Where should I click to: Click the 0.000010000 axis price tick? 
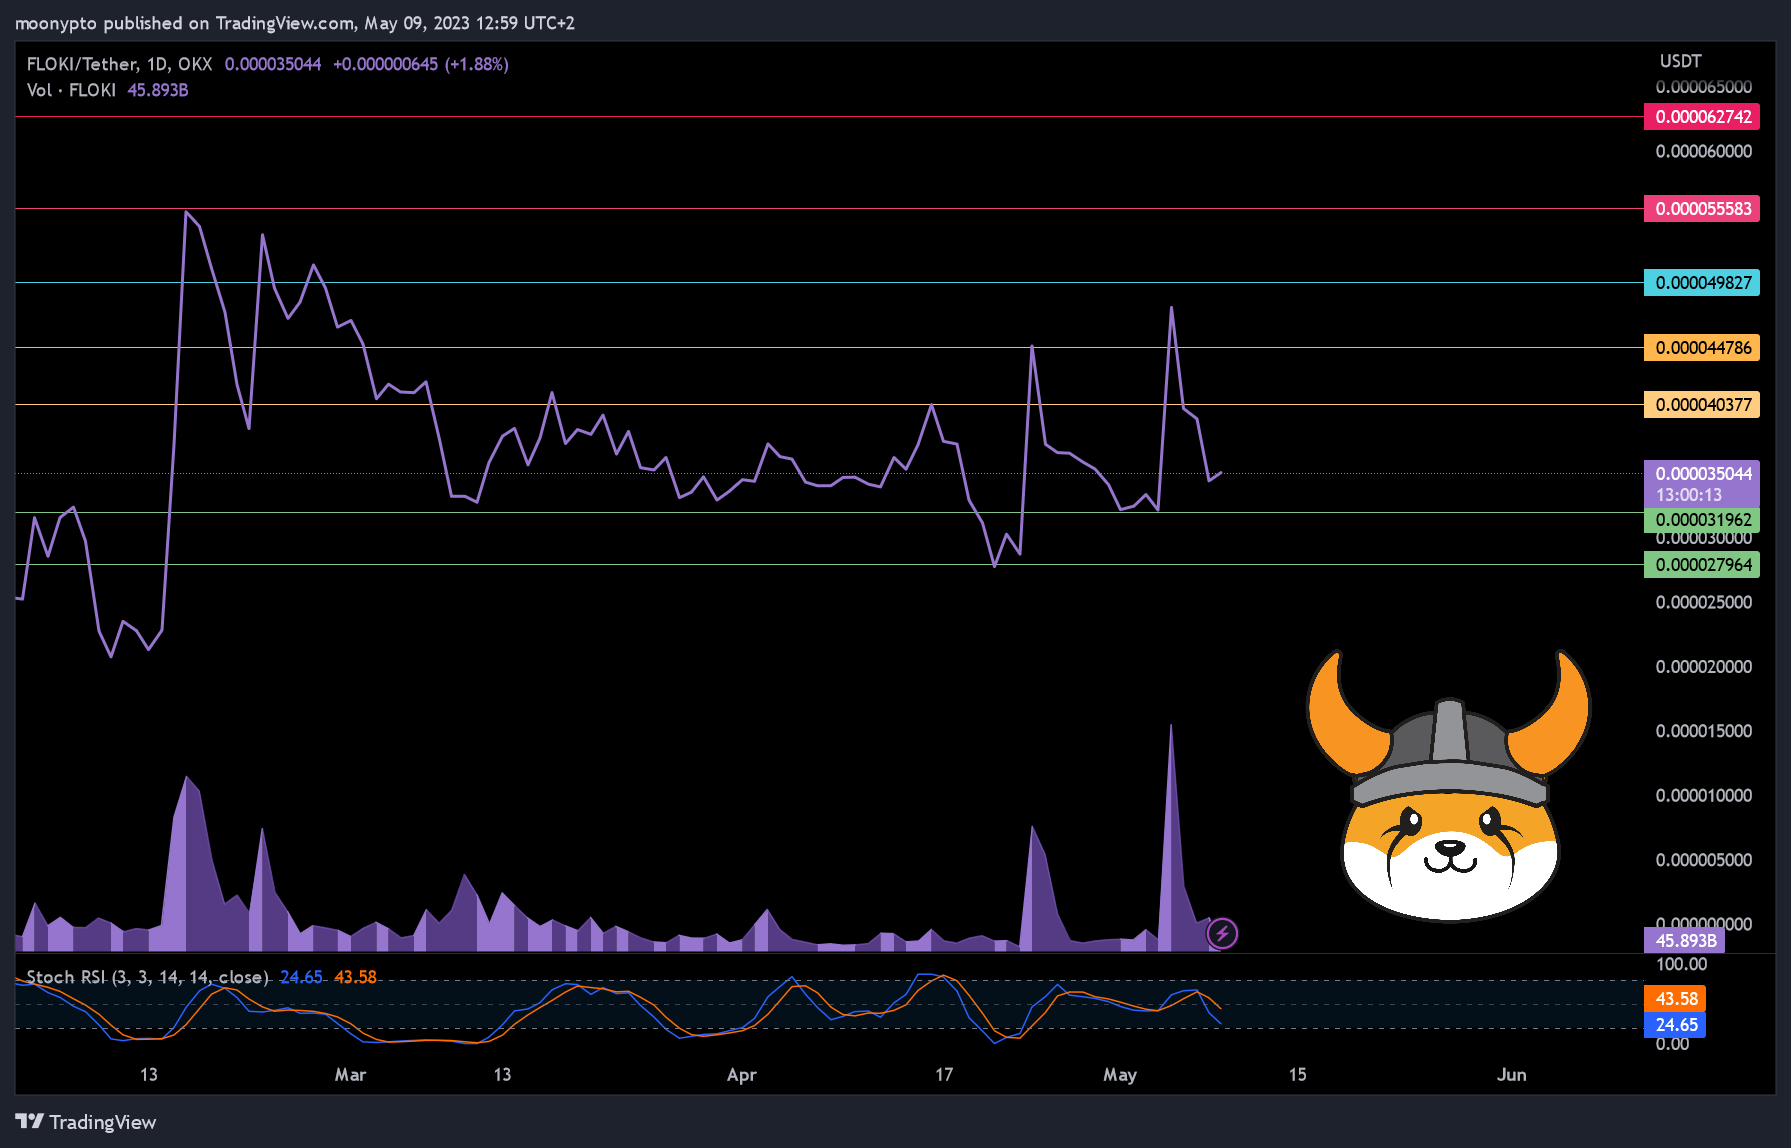(1703, 796)
